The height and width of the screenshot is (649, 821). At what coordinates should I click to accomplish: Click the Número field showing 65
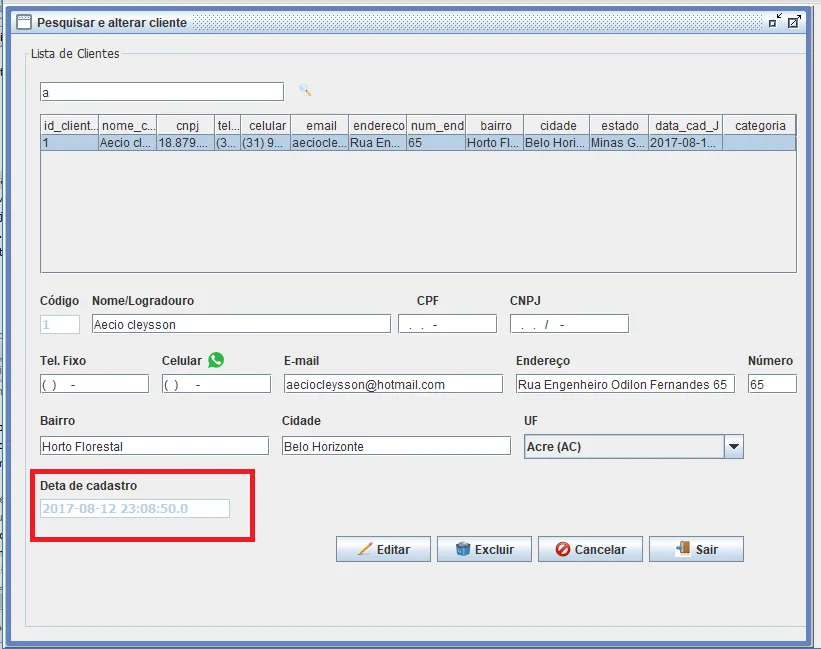click(772, 384)
